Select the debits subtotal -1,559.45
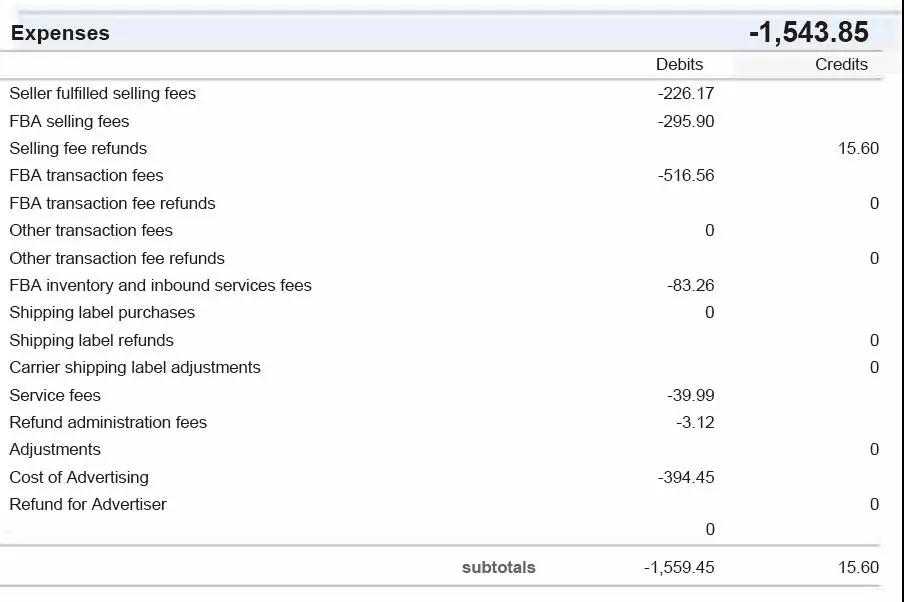The height and width of the screenshot is (602, 904). click(x=679, y=567)
